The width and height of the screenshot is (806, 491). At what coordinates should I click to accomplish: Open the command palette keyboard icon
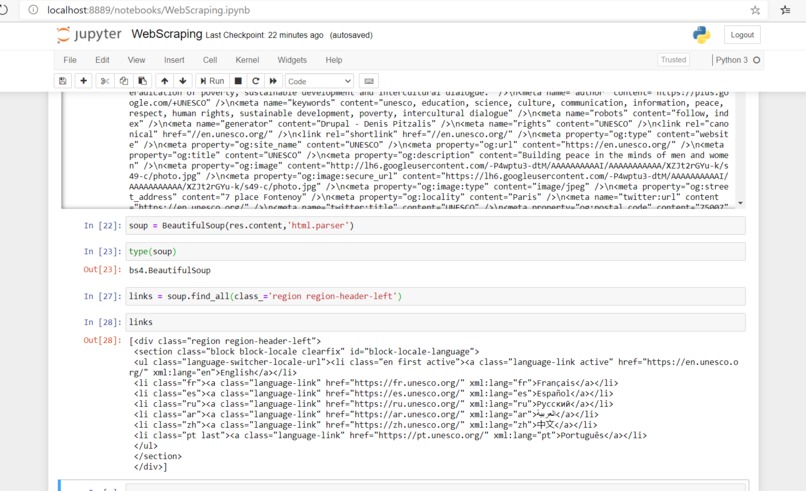[x=369, y=81]
